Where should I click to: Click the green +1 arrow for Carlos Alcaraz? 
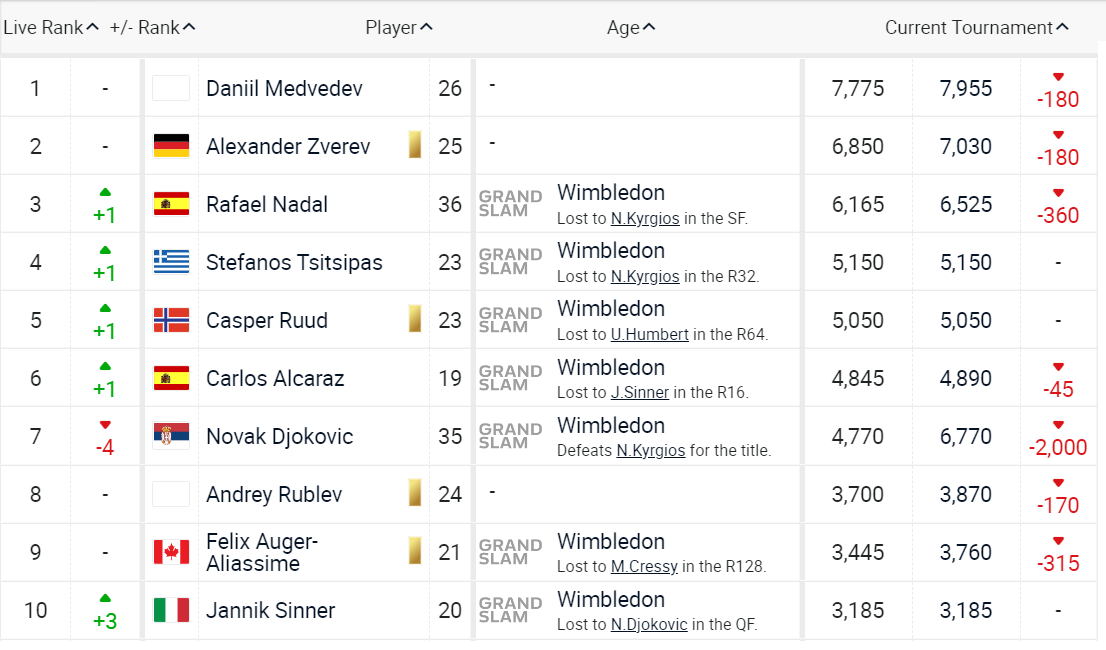tap(105, 377)
